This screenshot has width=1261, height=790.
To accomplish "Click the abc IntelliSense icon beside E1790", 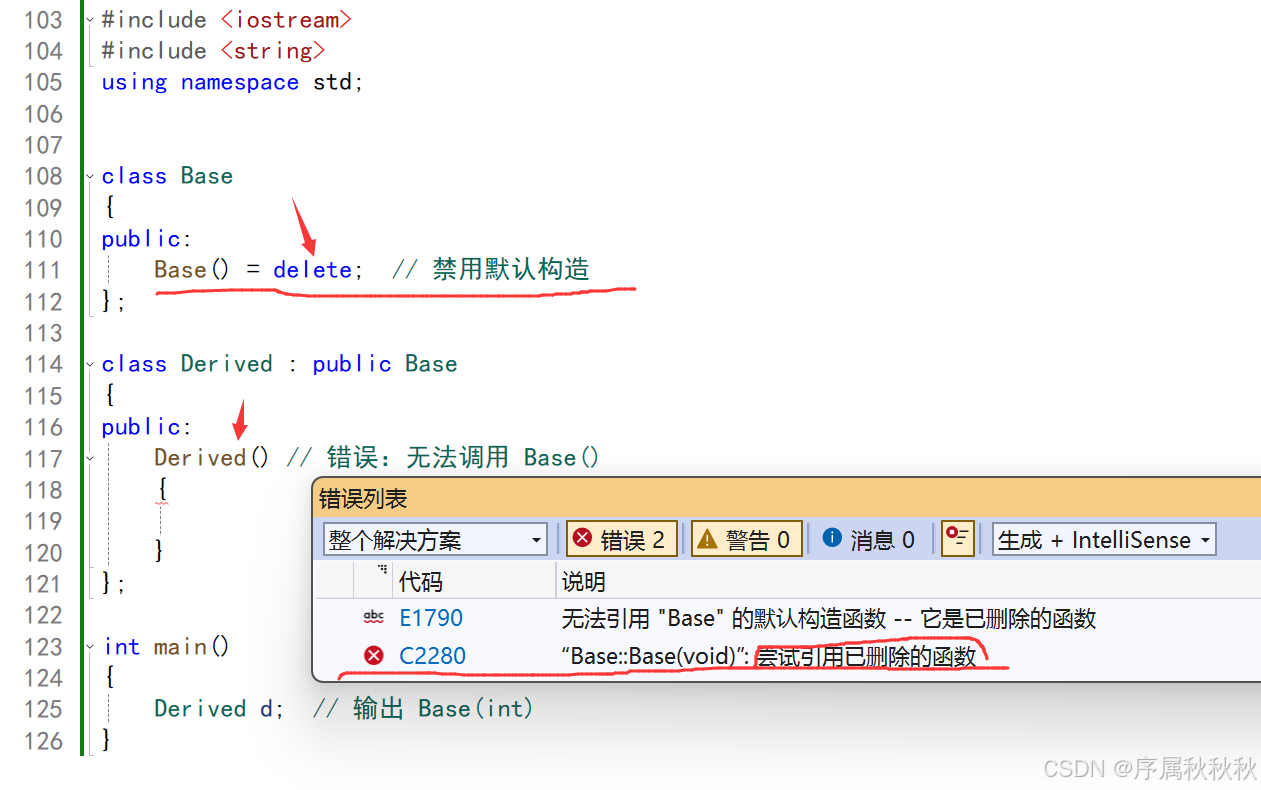I will pos(373,617).
